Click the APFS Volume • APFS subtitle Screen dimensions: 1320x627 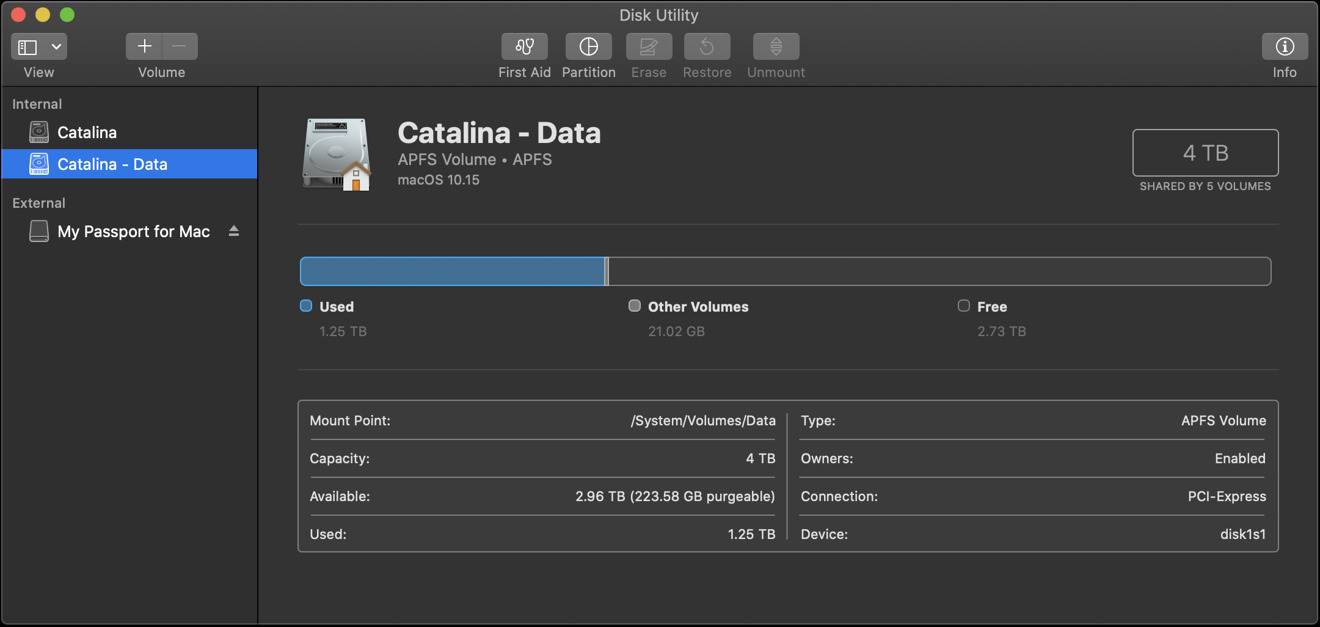(x=474, y=159)
